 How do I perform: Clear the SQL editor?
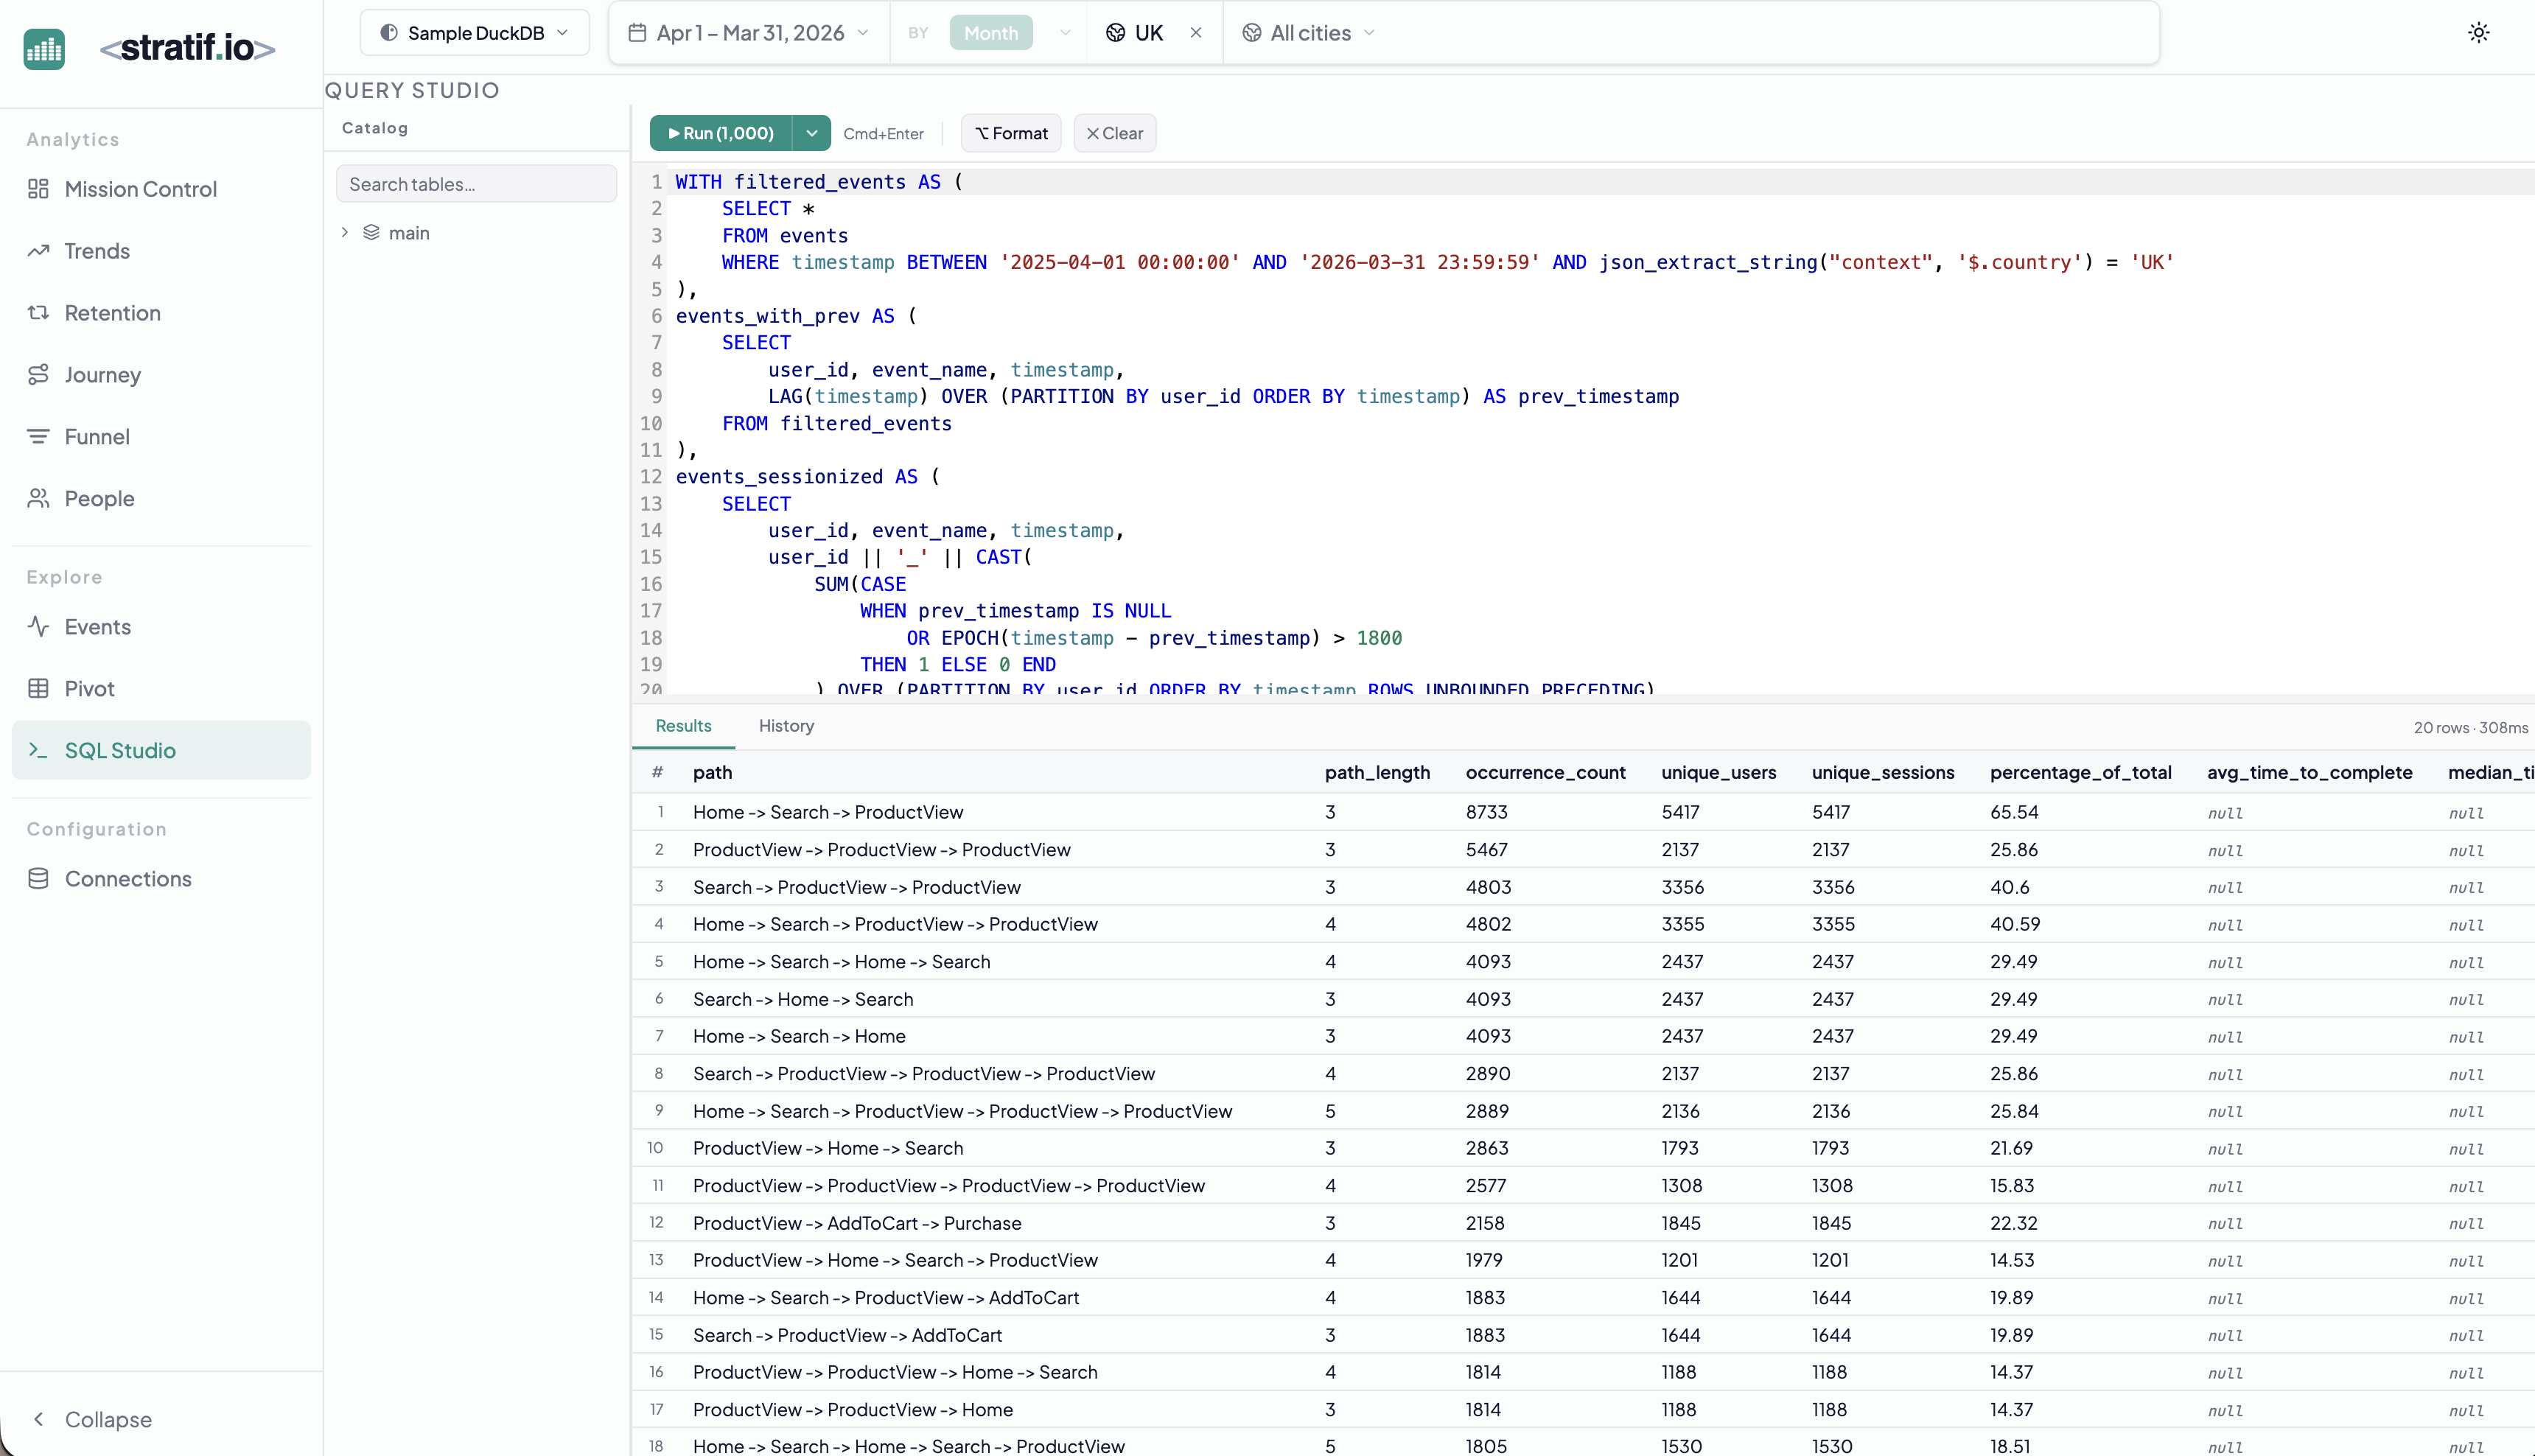[x=1115, y=133]
